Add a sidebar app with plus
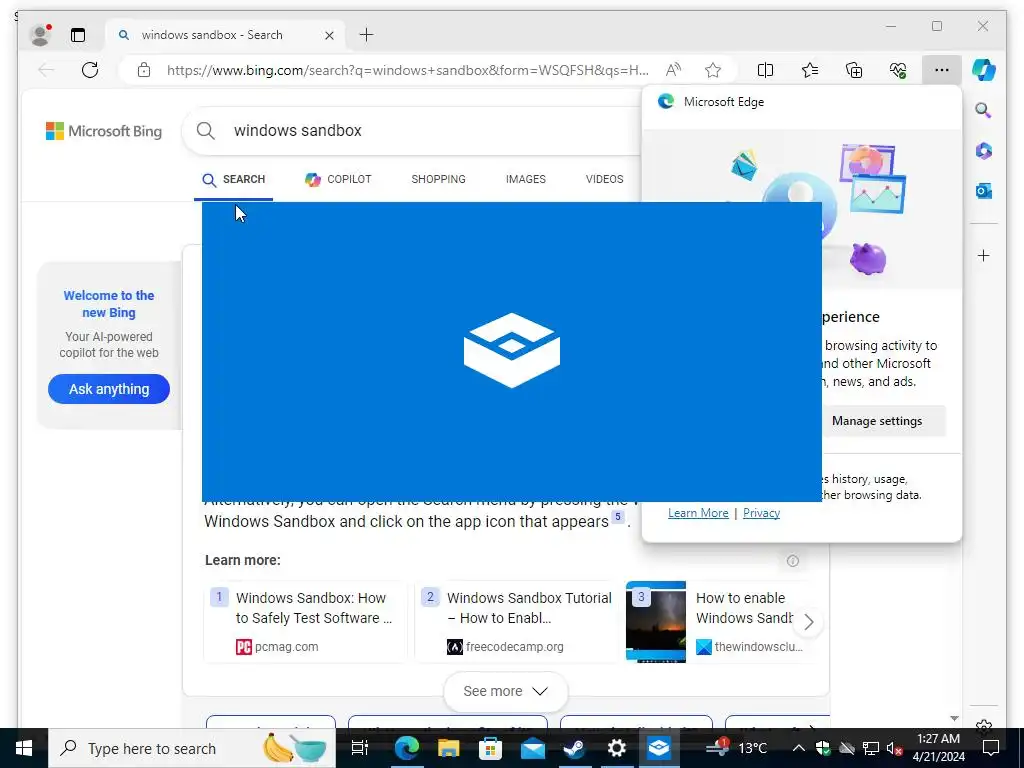Viewport: 1024px width, 768px height. [x=984, y=255]
